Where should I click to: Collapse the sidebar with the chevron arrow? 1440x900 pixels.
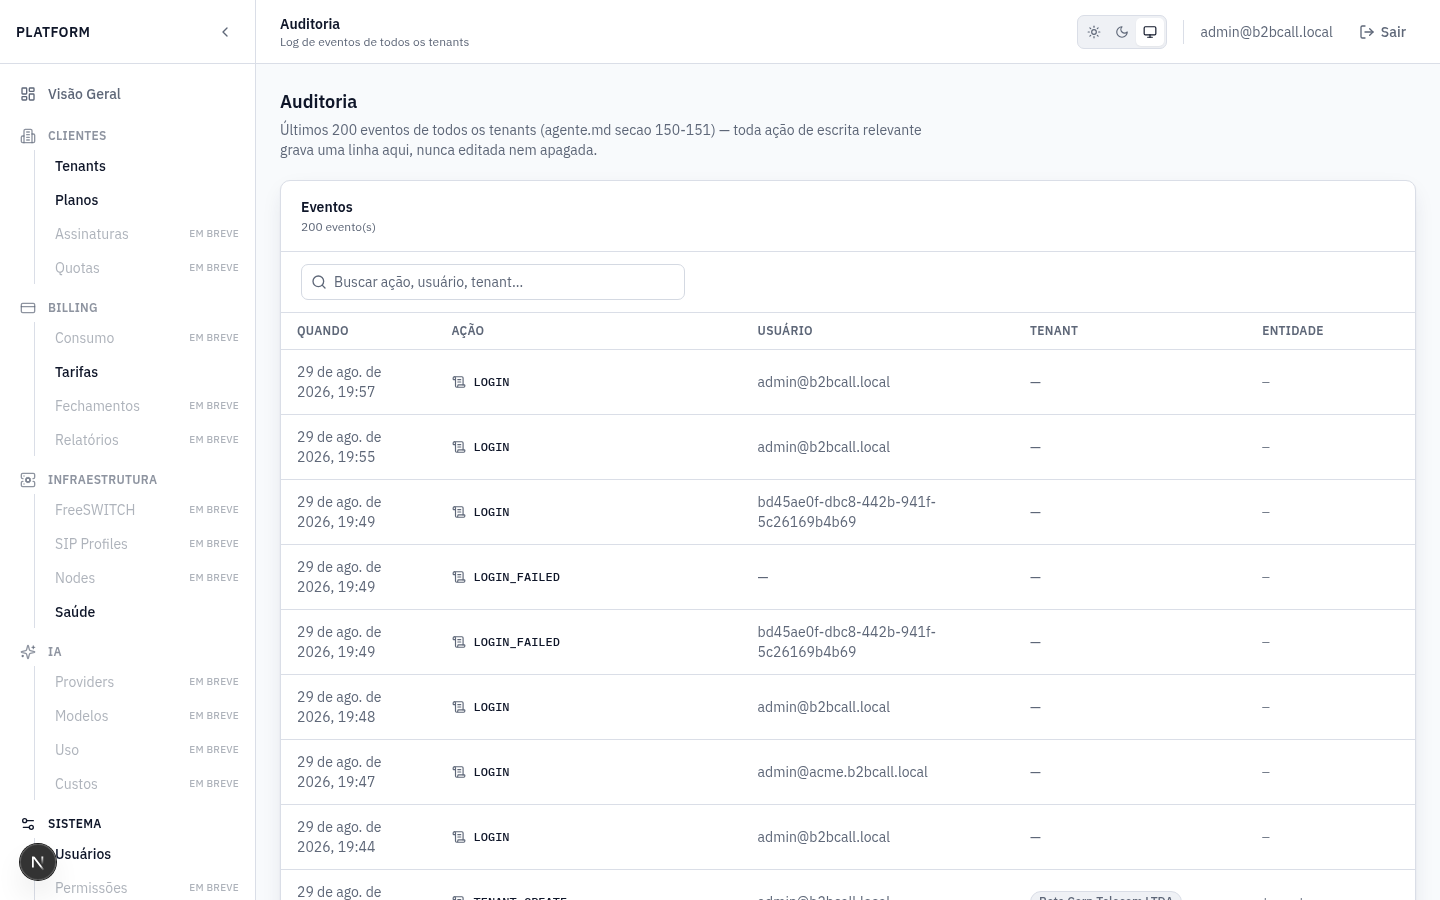pyautogui.click(x=225, y=32)
